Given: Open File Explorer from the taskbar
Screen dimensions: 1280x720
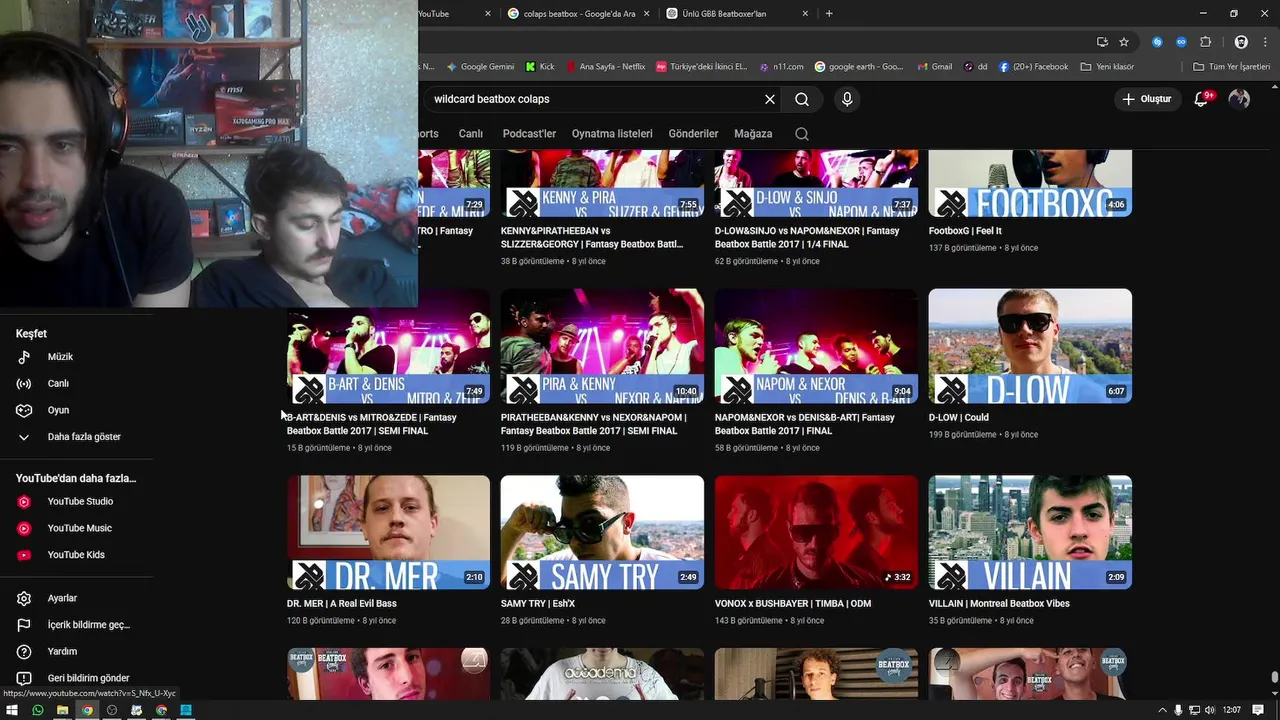Looking at the screenshot, I should [62, 710].
